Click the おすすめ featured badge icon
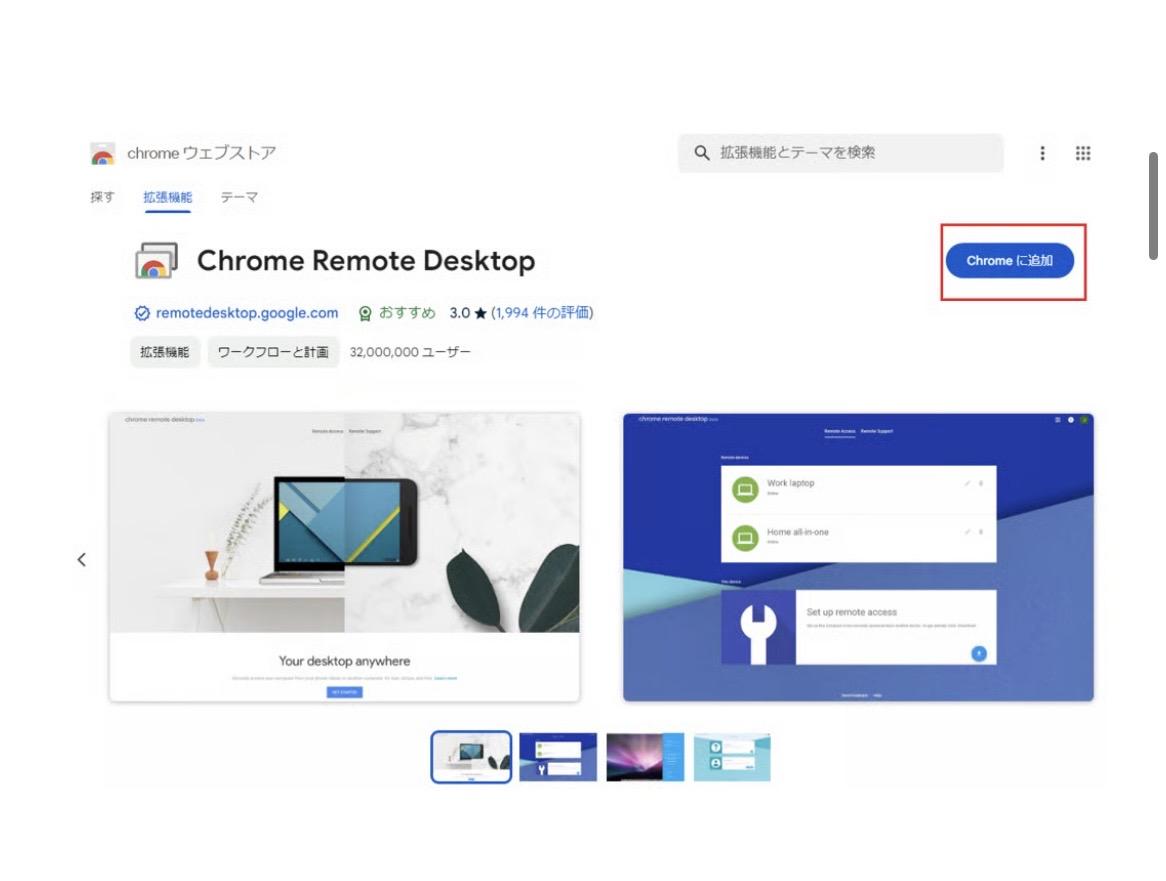 [365, 313]
